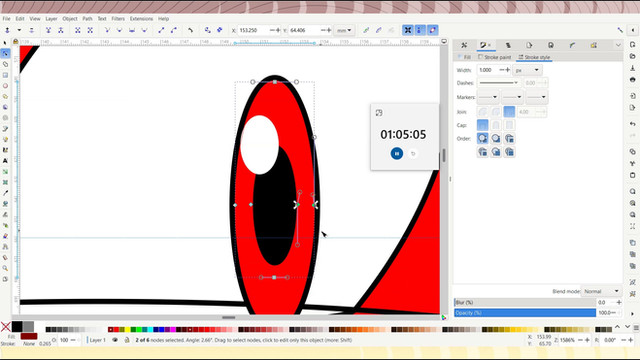640x360 pixels.
Task: Pick the Zoom magnifier tool in toolbox
Action: [x=5, y=268]
